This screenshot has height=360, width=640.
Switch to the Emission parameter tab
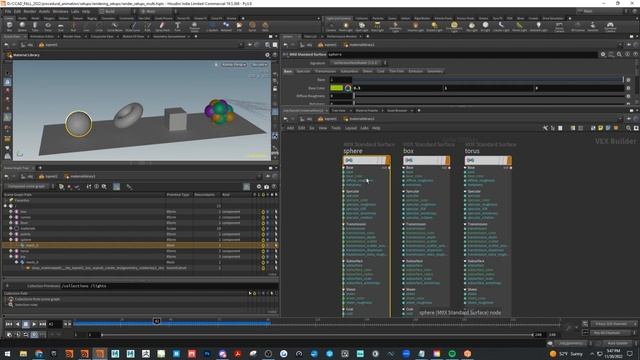point(416,71)
